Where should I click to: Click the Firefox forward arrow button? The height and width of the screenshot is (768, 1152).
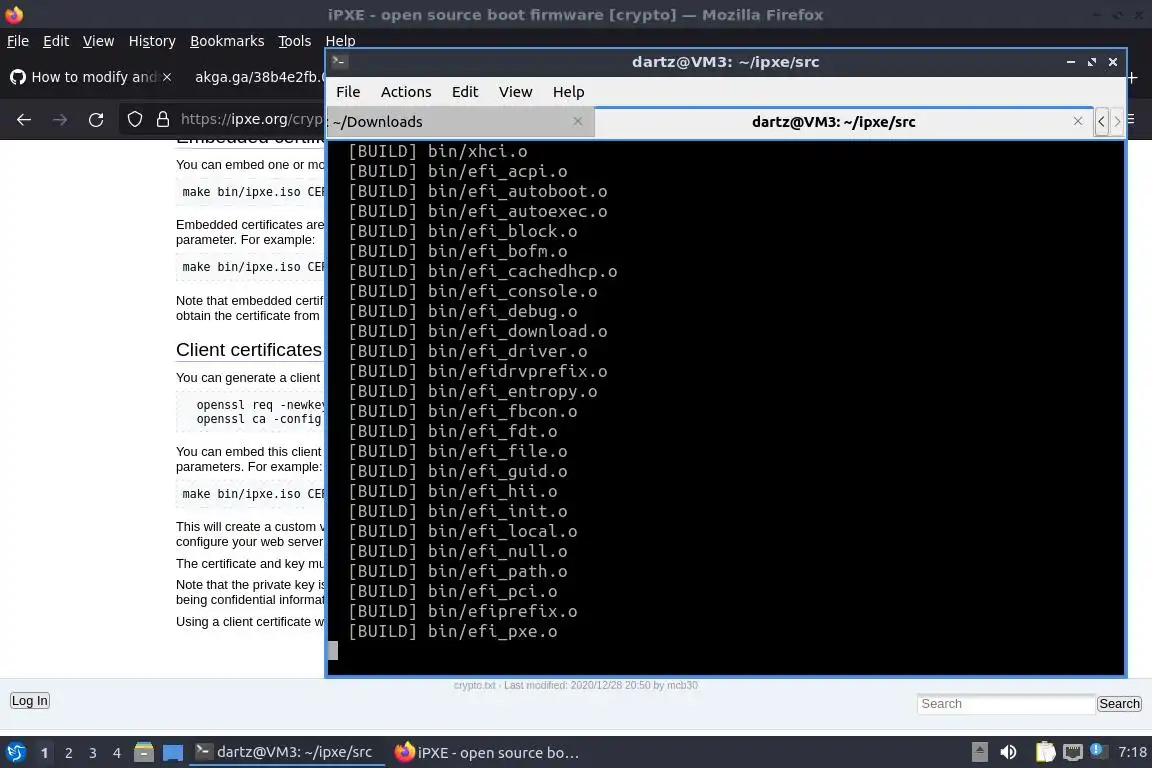point(60,119)
